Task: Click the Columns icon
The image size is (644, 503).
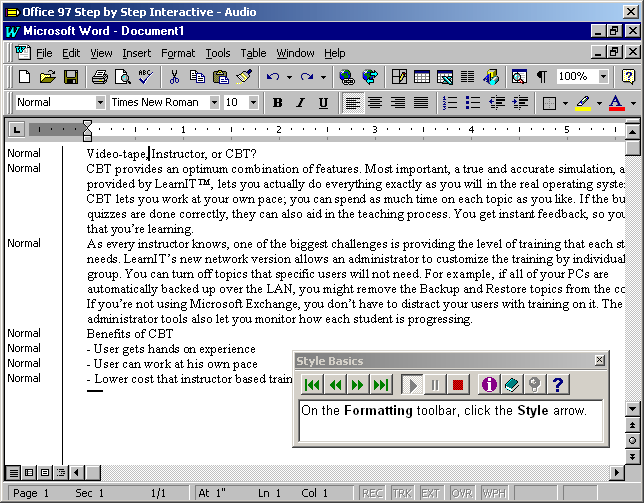Action: (x=467, y=77)
